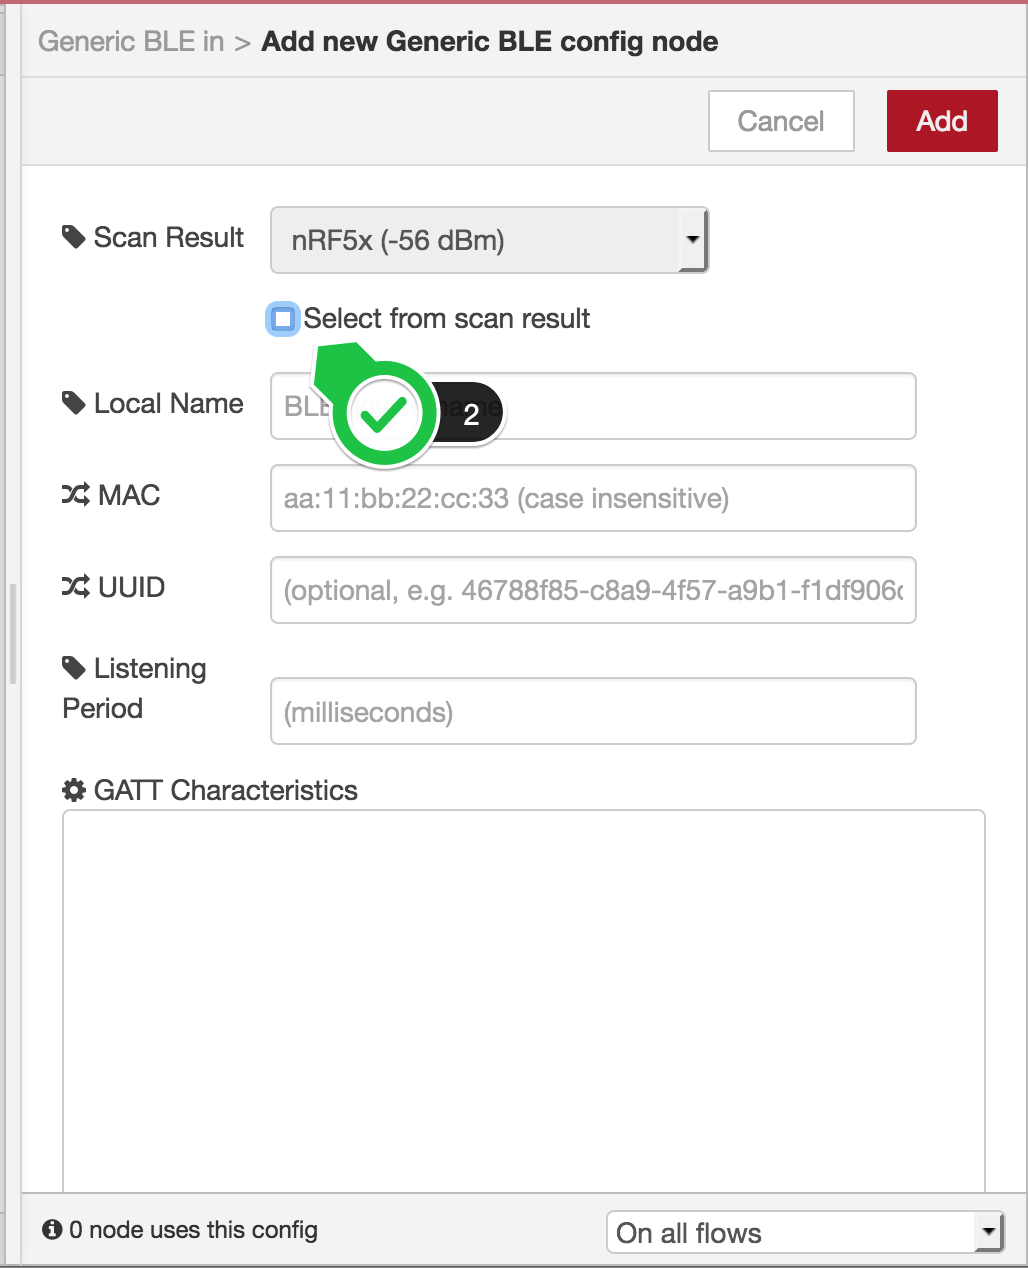This screenshot has height=1268, width=1028.
Task: Click the tag icon beside Scan Result
Action: (73, 237)
